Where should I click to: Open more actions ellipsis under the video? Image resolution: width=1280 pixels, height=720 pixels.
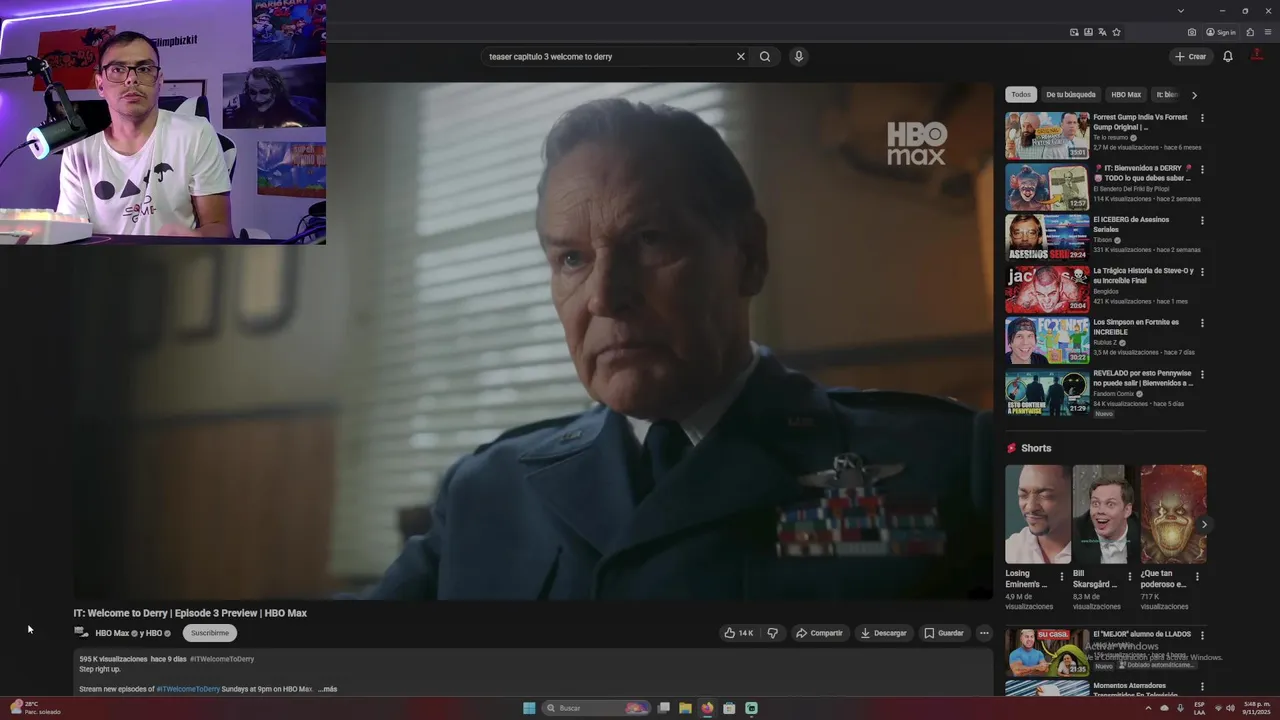pyautogui.click(x=984, y=633)
